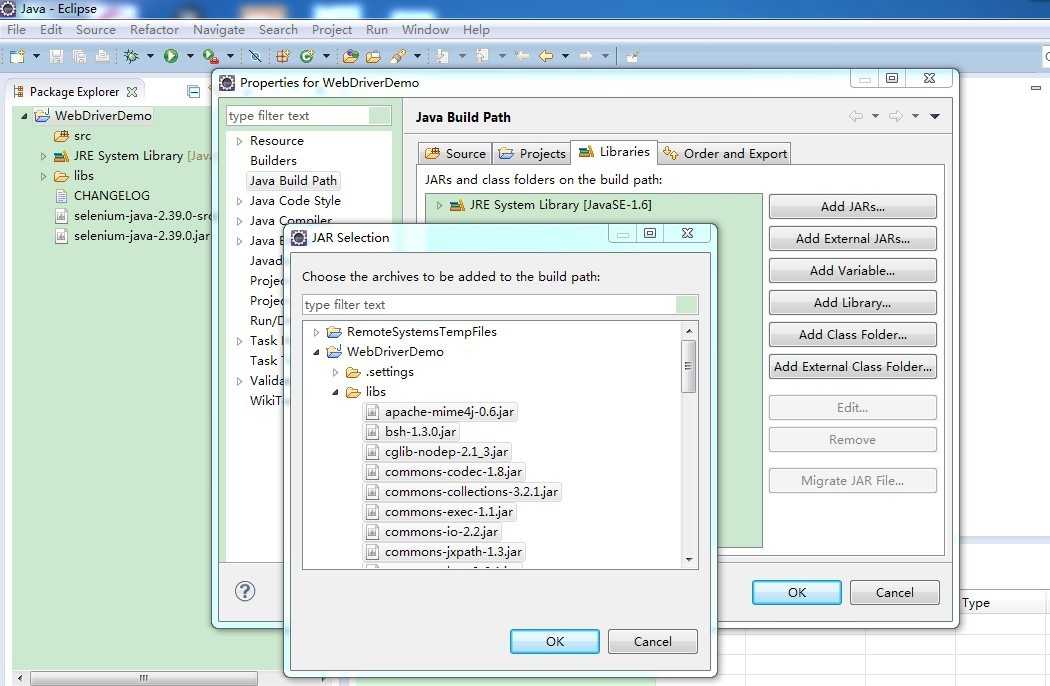Open the Refactor menu
1050x686 pixels.
(x=154, y=29)
